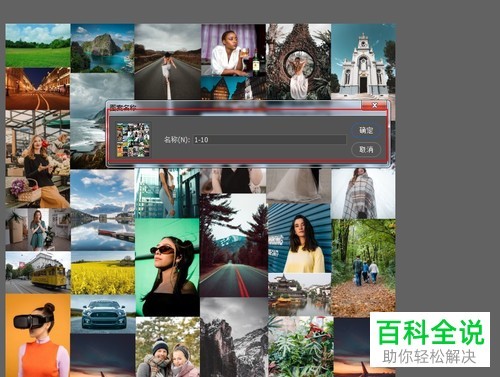Select the VR headset woman photo
Viewport: 500px width, 377px height.
(38, 335)
